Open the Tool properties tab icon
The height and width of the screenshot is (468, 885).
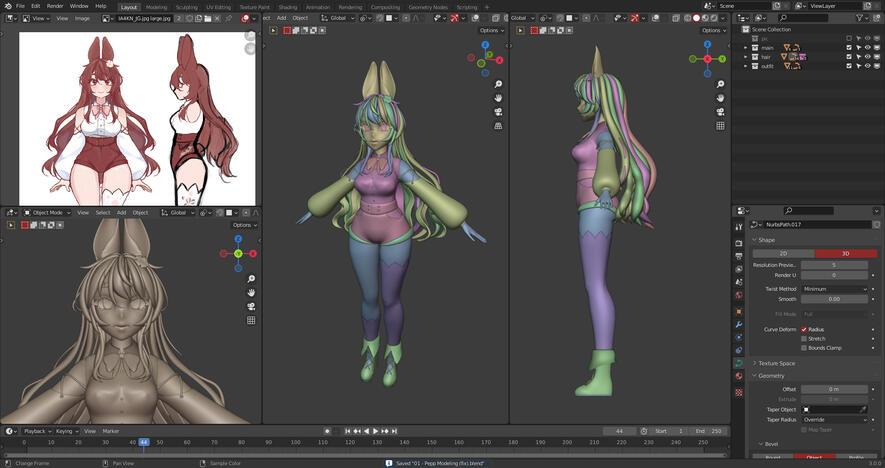739,228
